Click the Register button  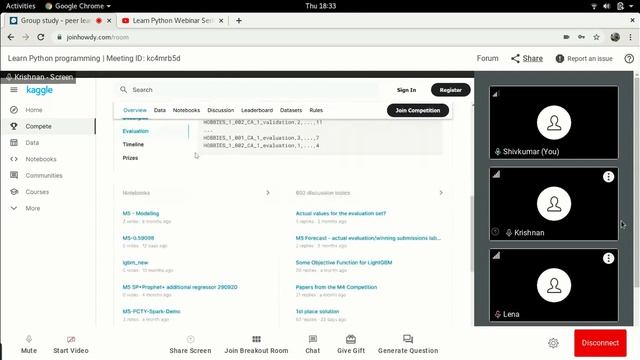pyautogui.click(x=451, y=90)
